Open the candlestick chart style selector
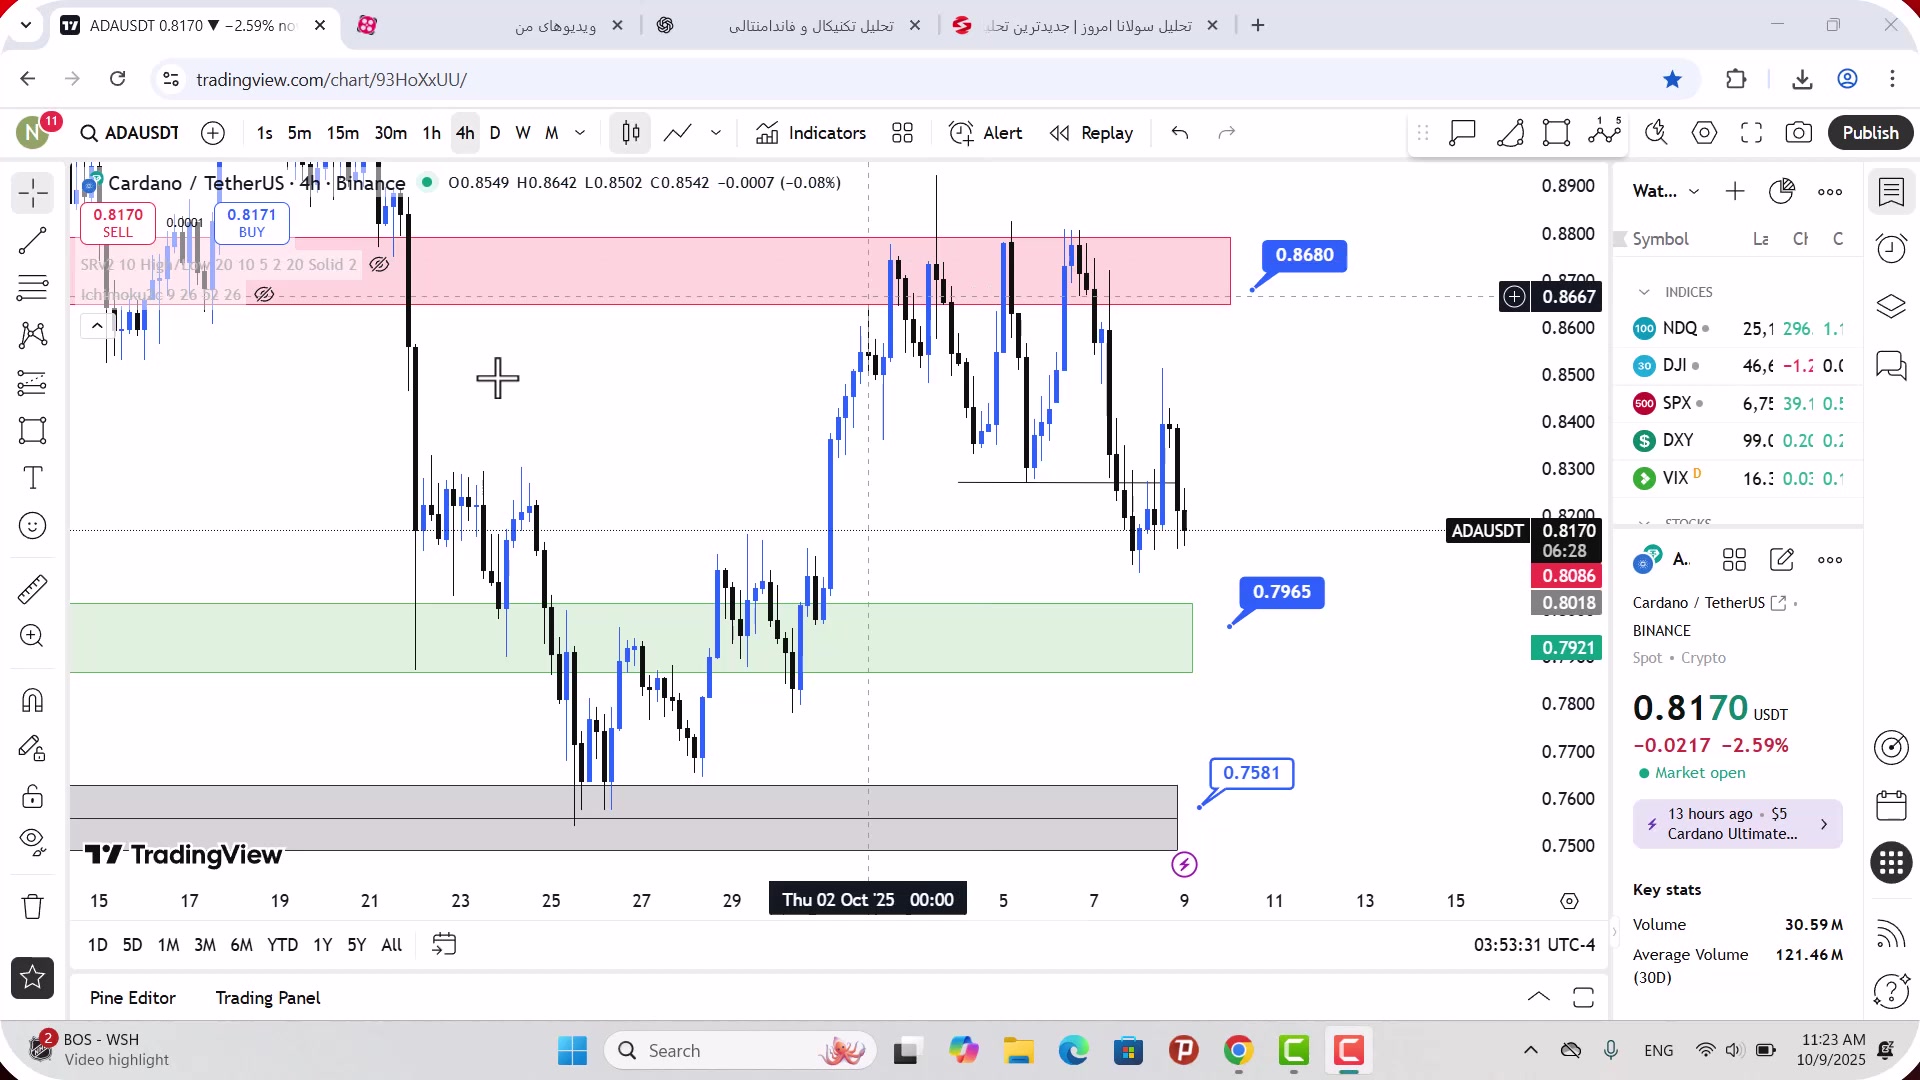Screen dimensions: 1920x1080 point(631,133)
